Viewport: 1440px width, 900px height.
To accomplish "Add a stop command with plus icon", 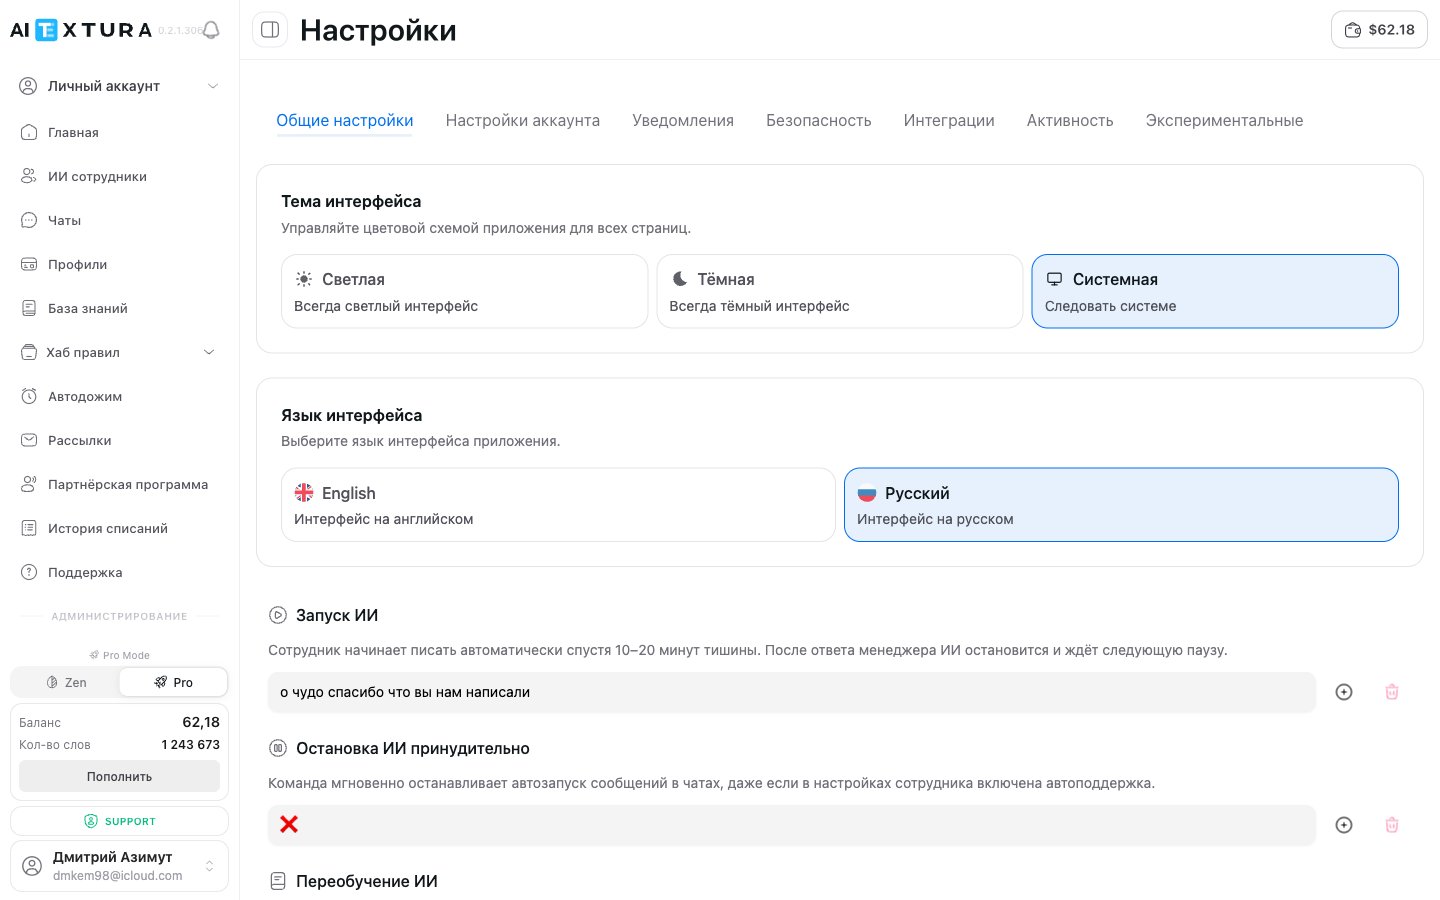I will [x=1344, y=825].
